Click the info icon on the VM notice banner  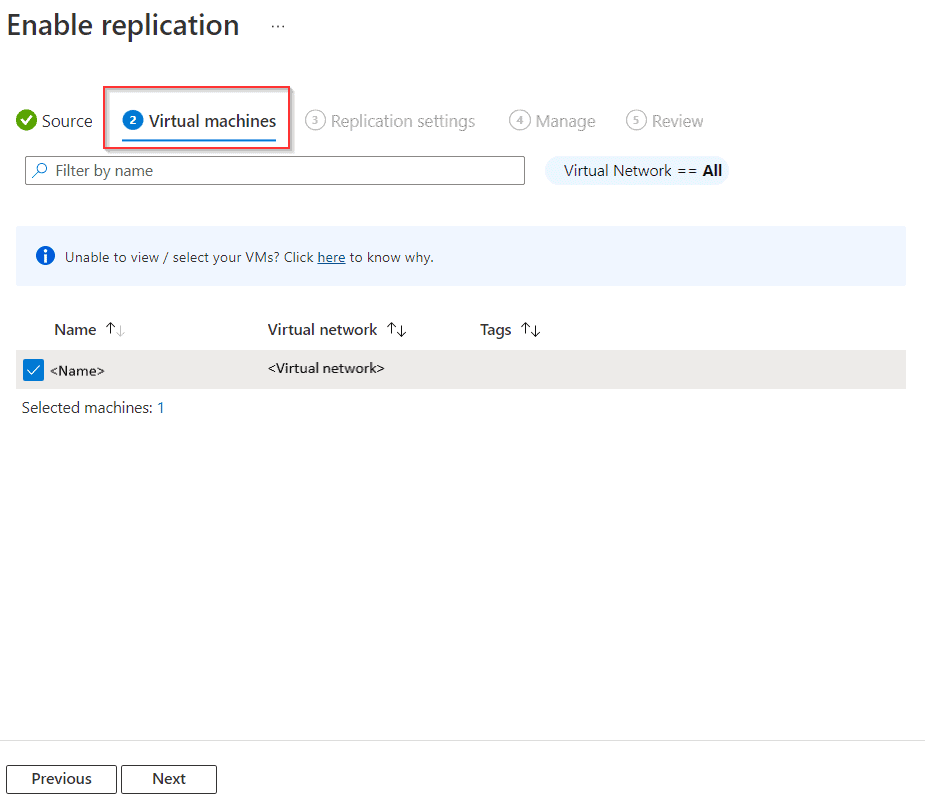pos(44,255)
